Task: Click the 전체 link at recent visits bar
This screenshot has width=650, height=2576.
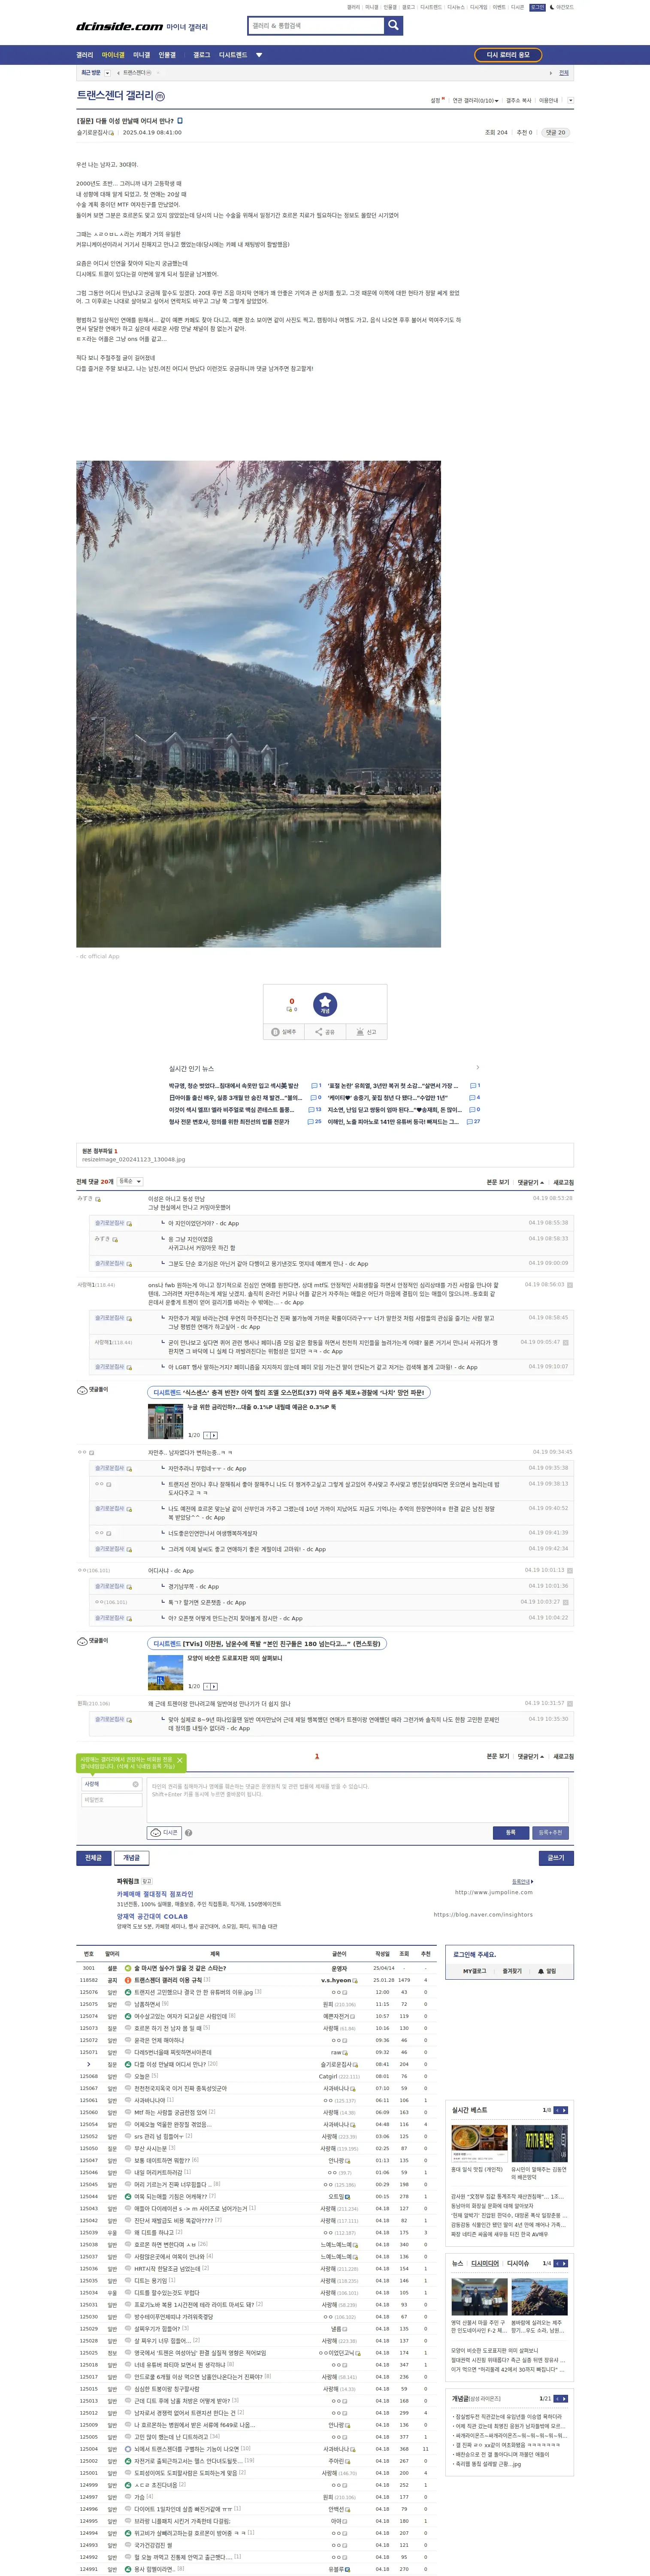Action: 564,73
